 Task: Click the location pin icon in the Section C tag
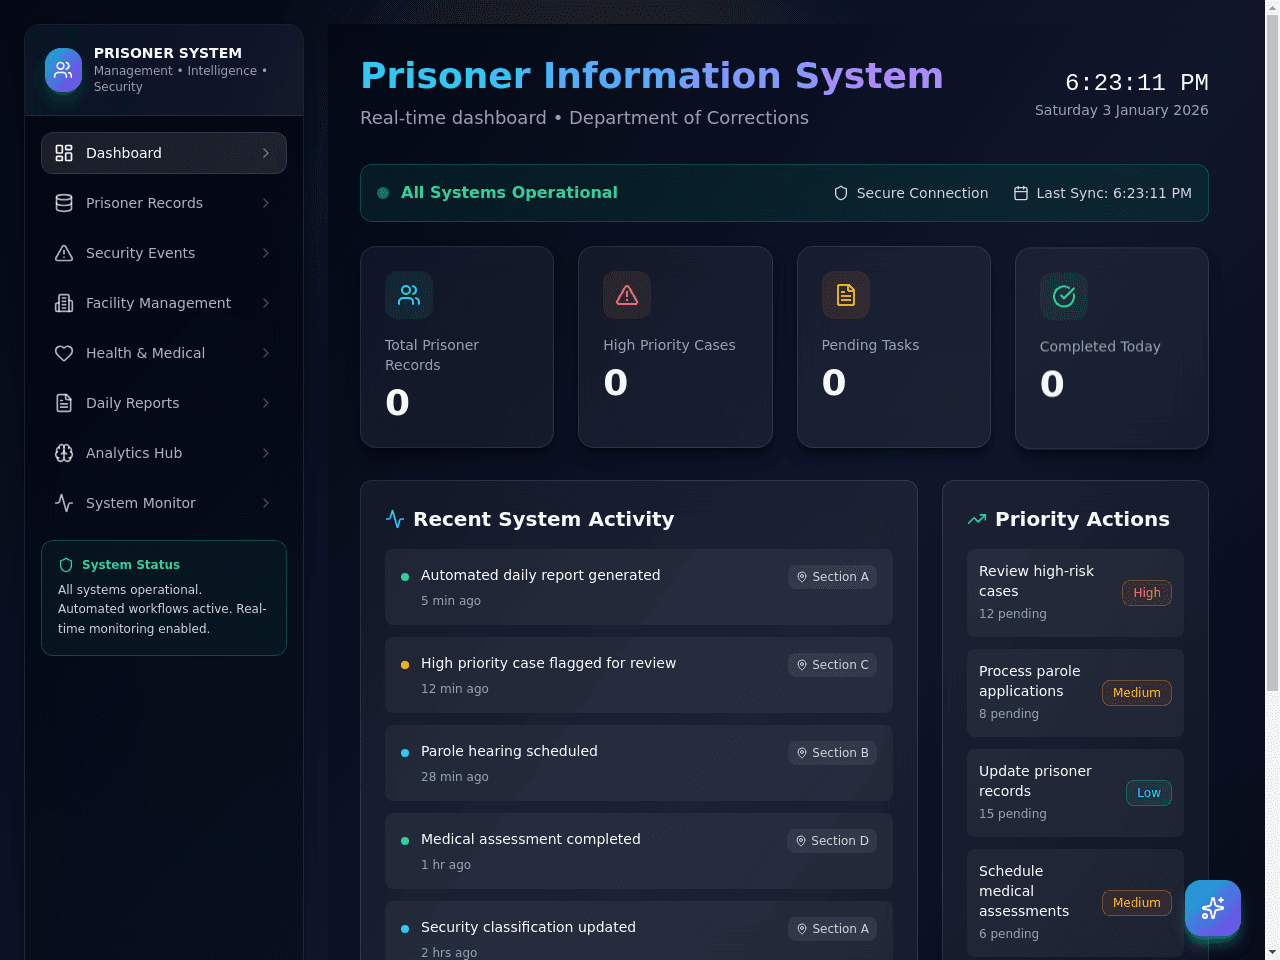801,665
